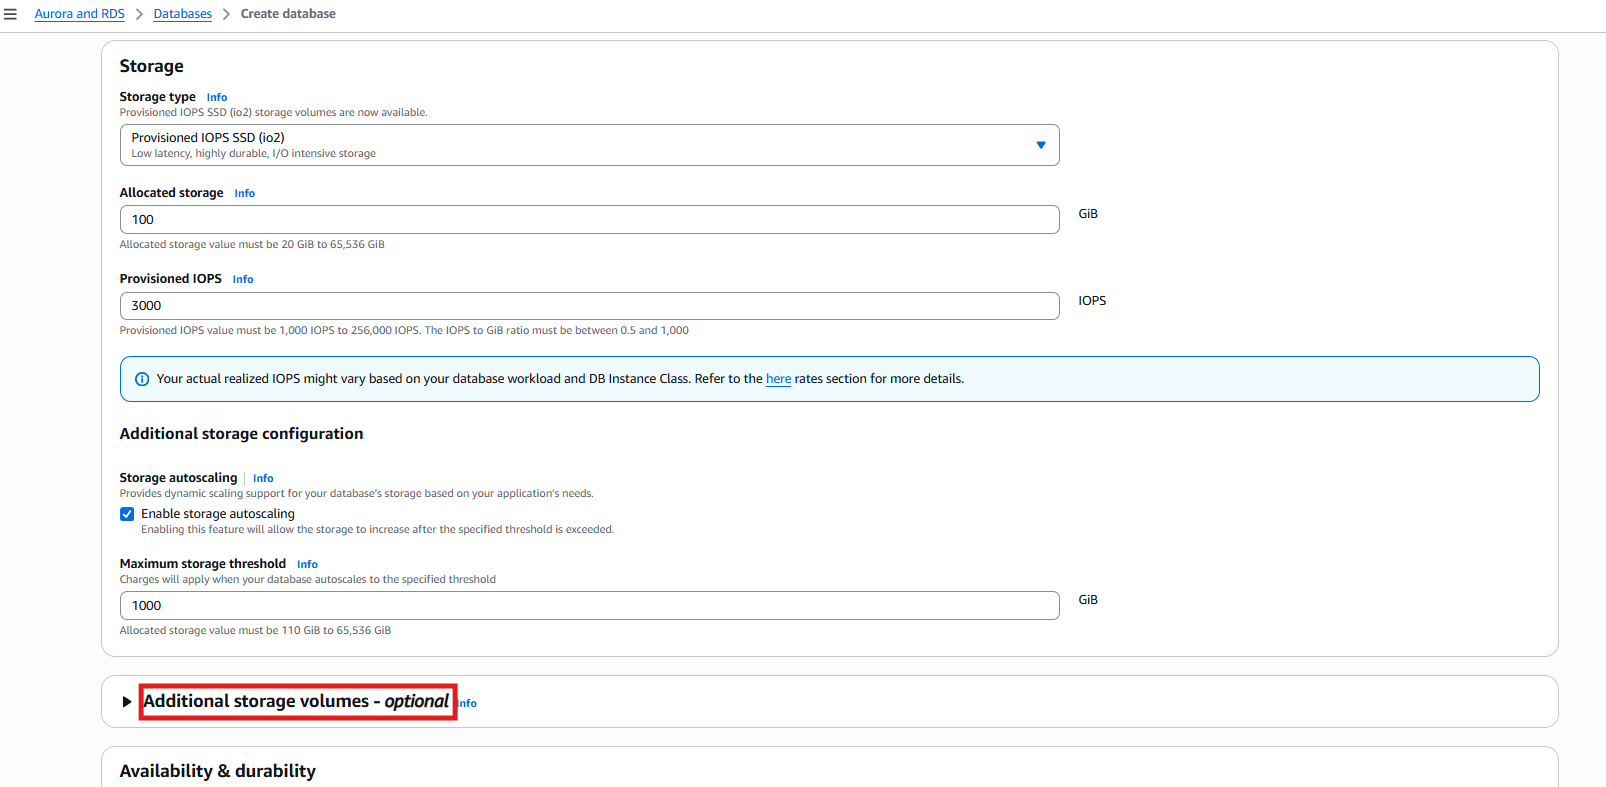Focus the Provisioned IOPS input field
The image size is (1606, 787).
click(x=588, y=306)
